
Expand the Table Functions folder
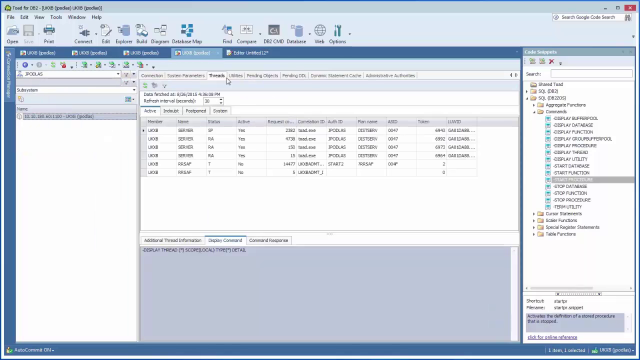tap(534, 234)
